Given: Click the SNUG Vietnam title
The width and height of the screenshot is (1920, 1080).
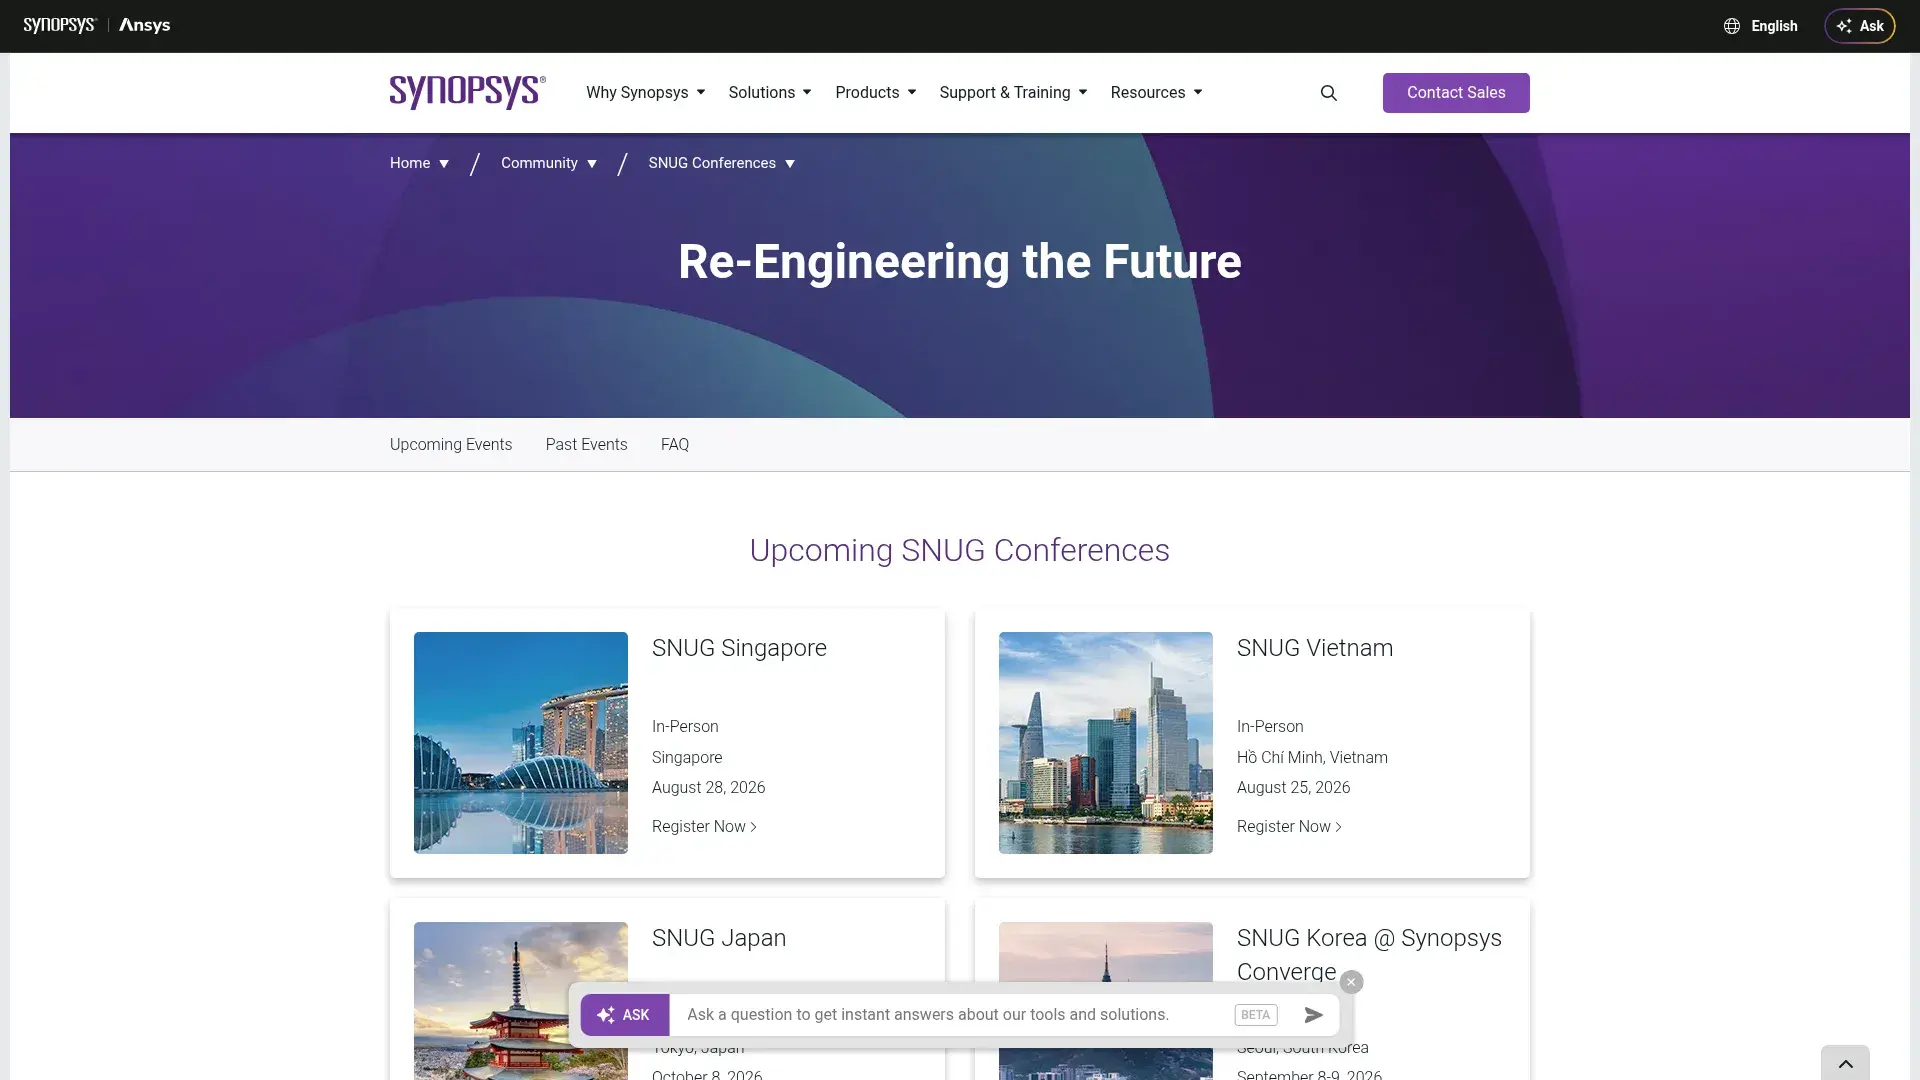Looking at the screenshot, I should pos(1315,648).
